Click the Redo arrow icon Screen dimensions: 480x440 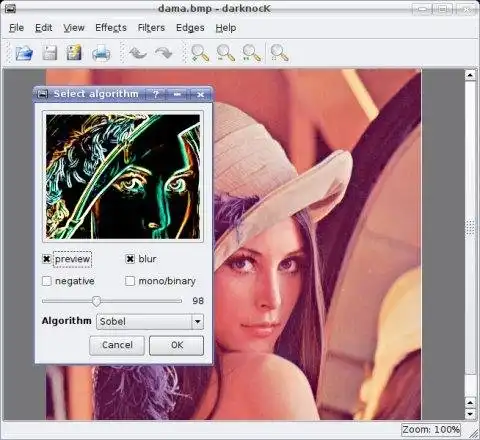click(x=164, y=53)
